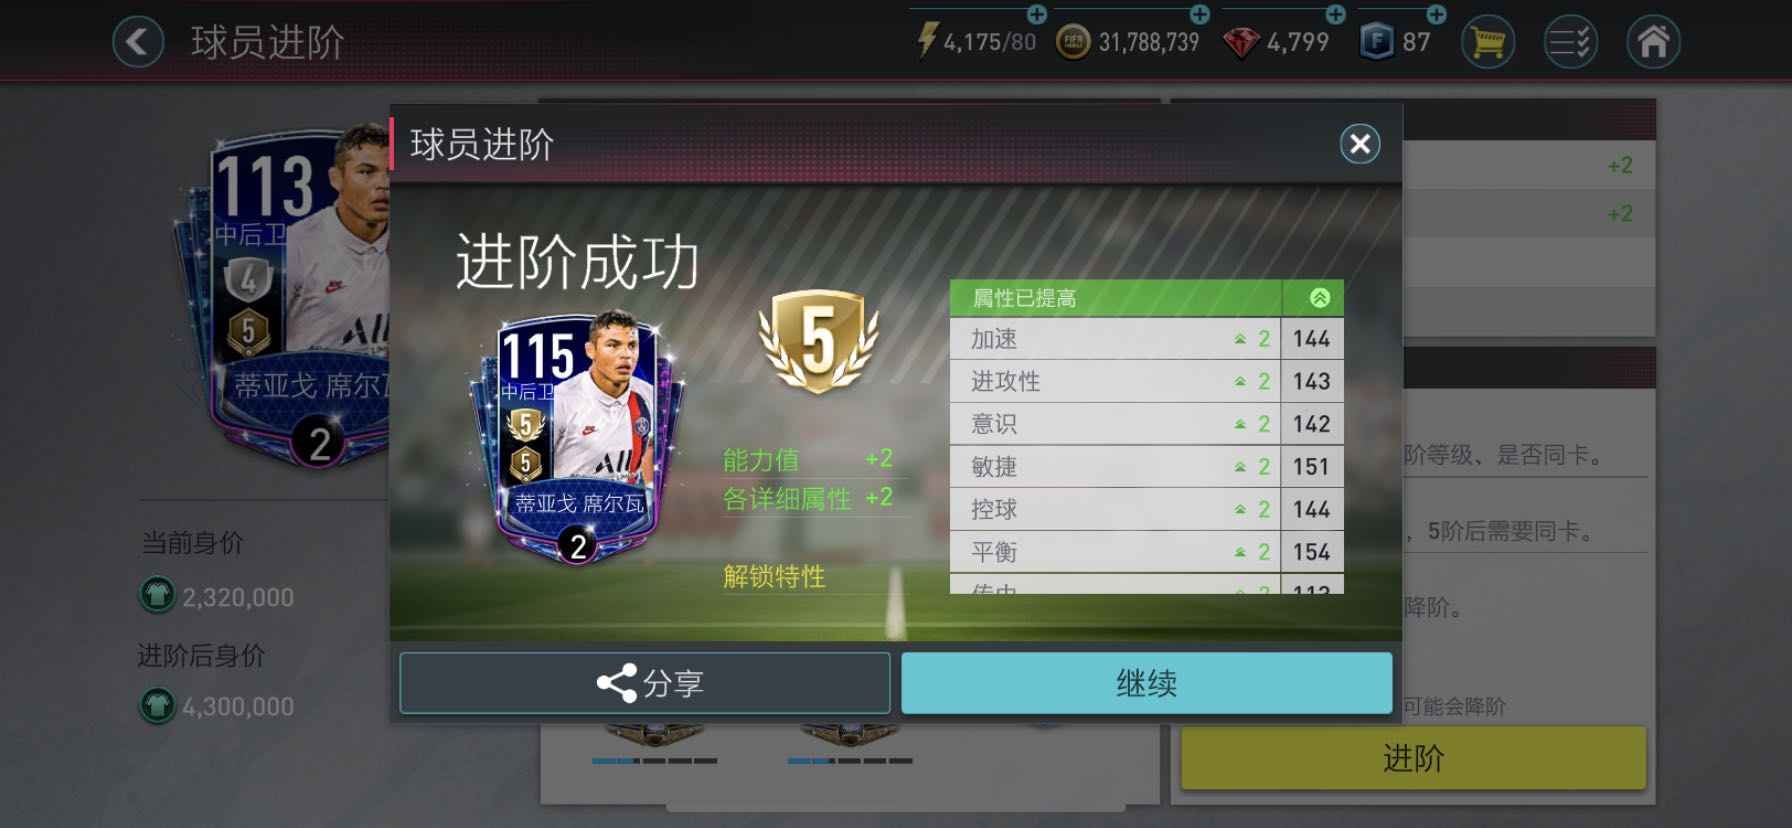Viewport: 1792px width, 828px height.
Task: Add coins via plus beside 31,788,739
Action: tap(1200, 14)
